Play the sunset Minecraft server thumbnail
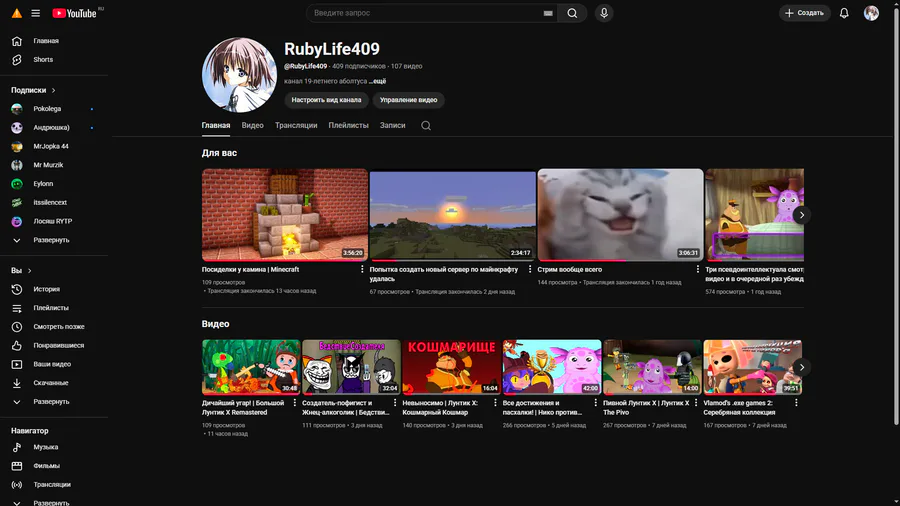 pyautogui.click(x=452, y=215)
